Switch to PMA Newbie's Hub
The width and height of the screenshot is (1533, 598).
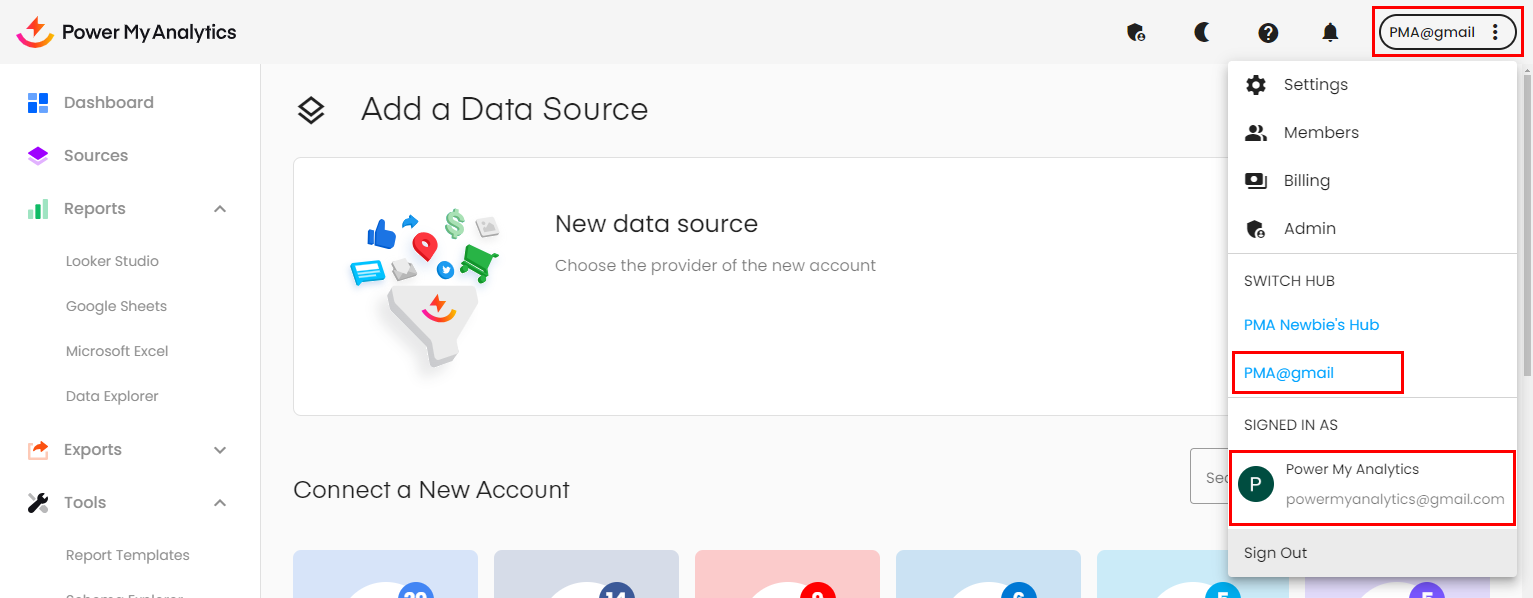pyautogui.click(x=1311, y=325)
